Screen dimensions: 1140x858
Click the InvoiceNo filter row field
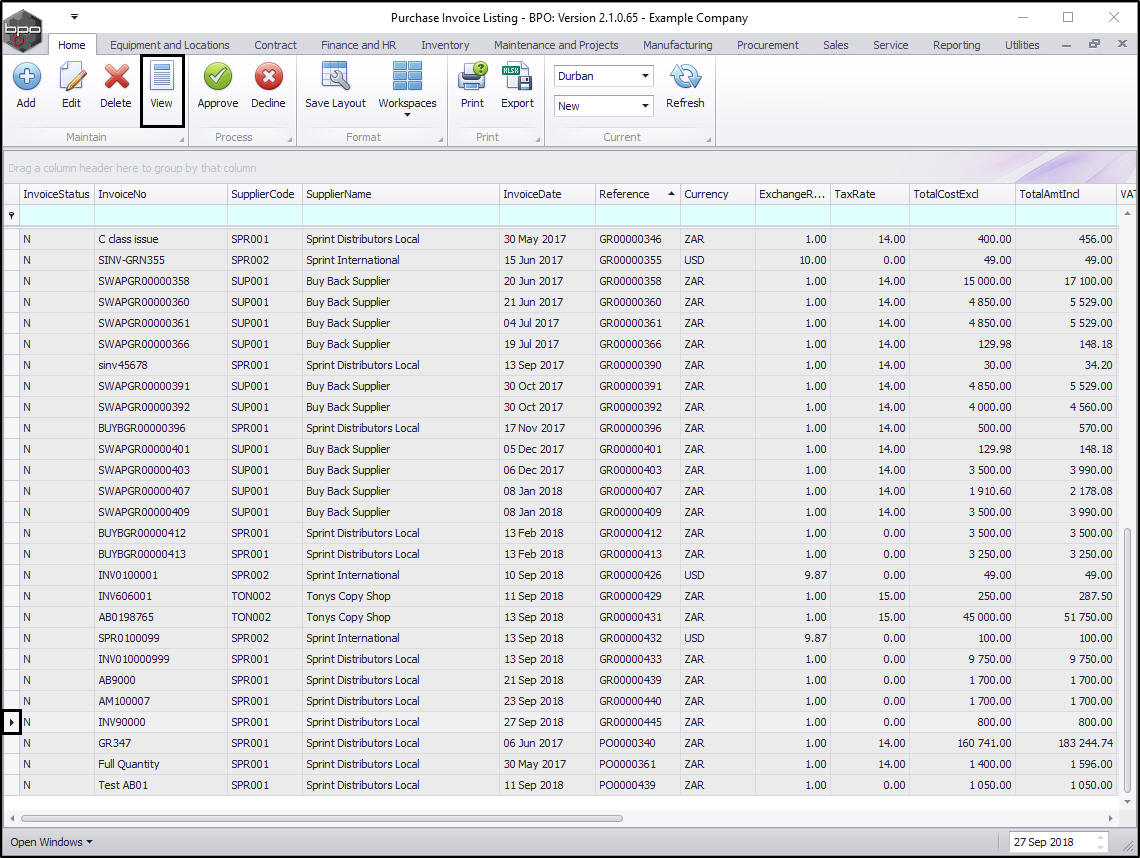click(x=160, y=215)
